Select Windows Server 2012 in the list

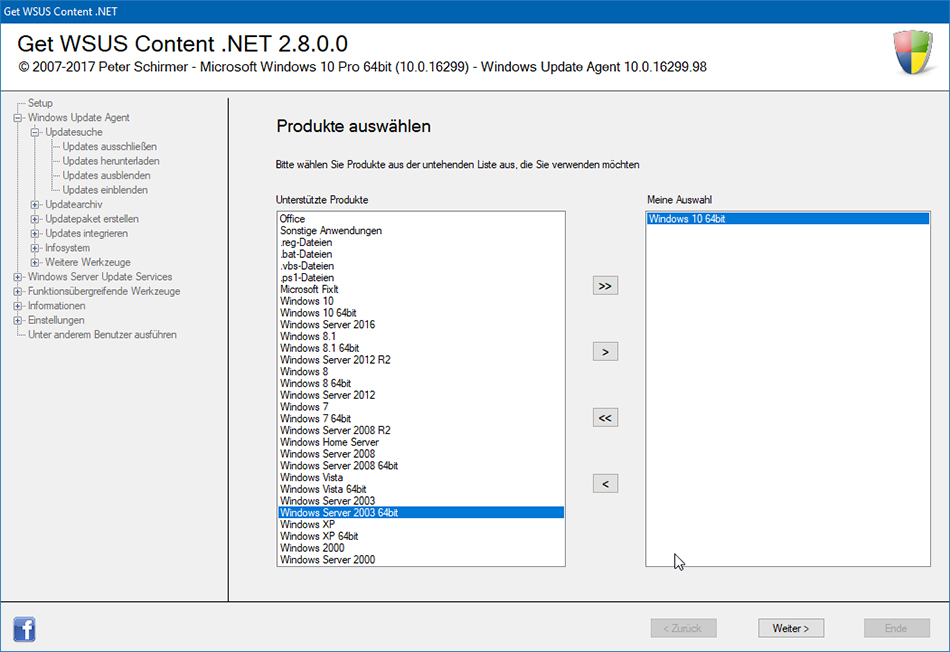tap(421, 395)
